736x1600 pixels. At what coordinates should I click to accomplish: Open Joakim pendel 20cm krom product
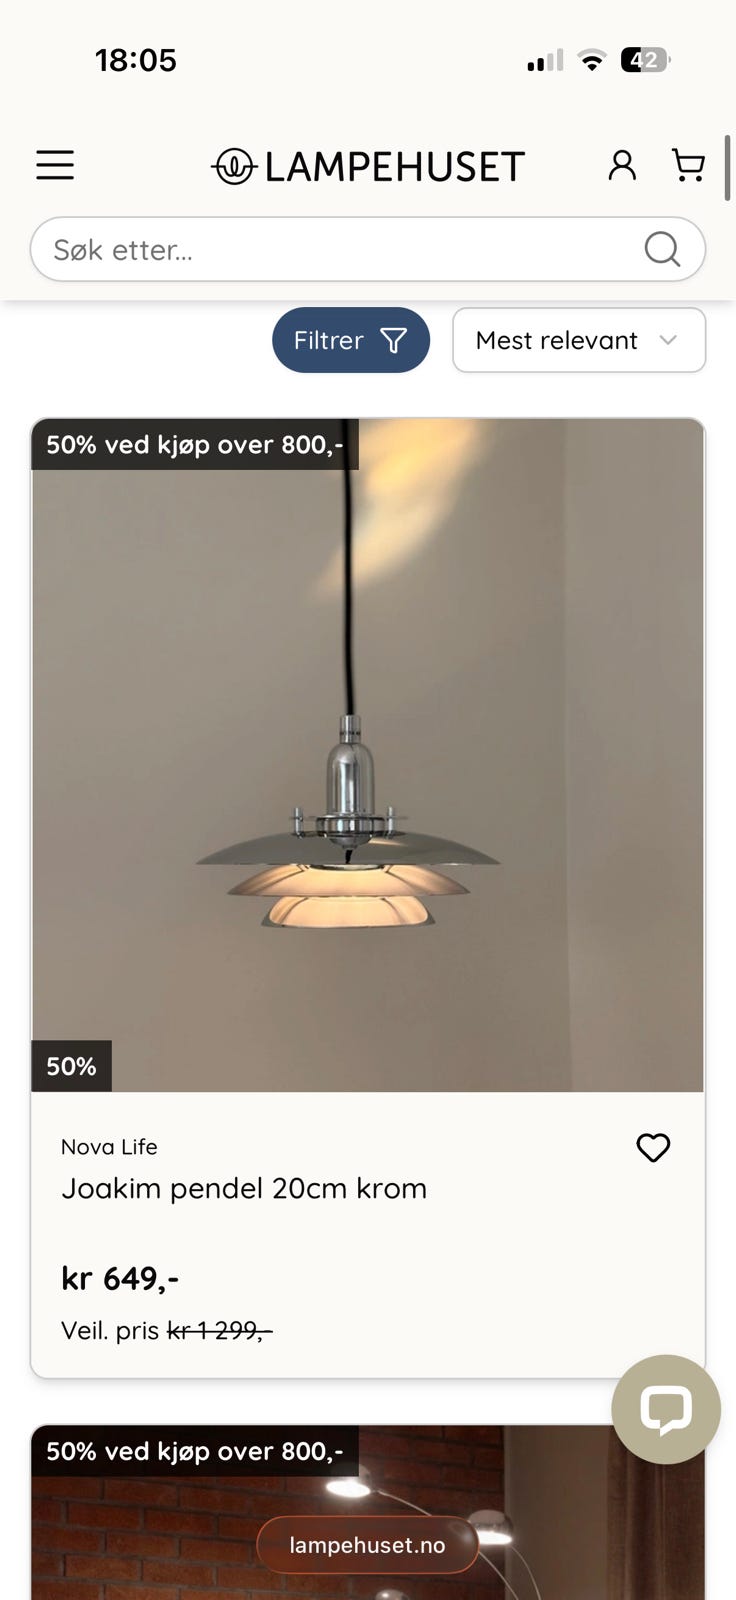(244, 1188)
